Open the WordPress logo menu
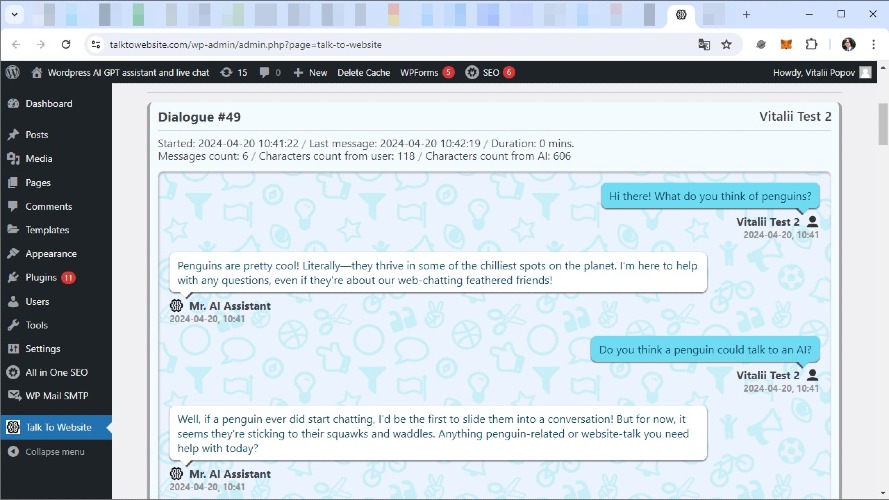This screenshot has height=500, width=889. 12,73
